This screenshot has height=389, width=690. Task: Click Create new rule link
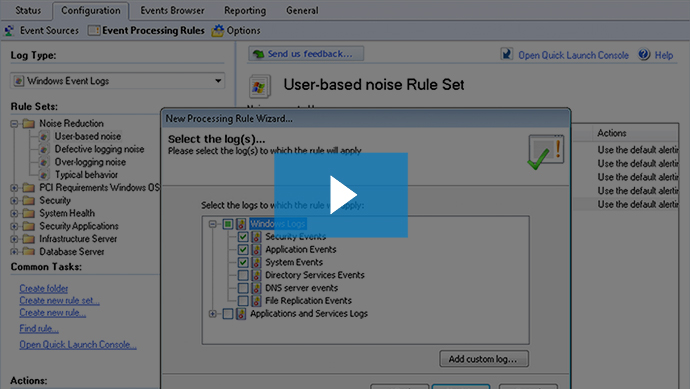coord(52,312)
